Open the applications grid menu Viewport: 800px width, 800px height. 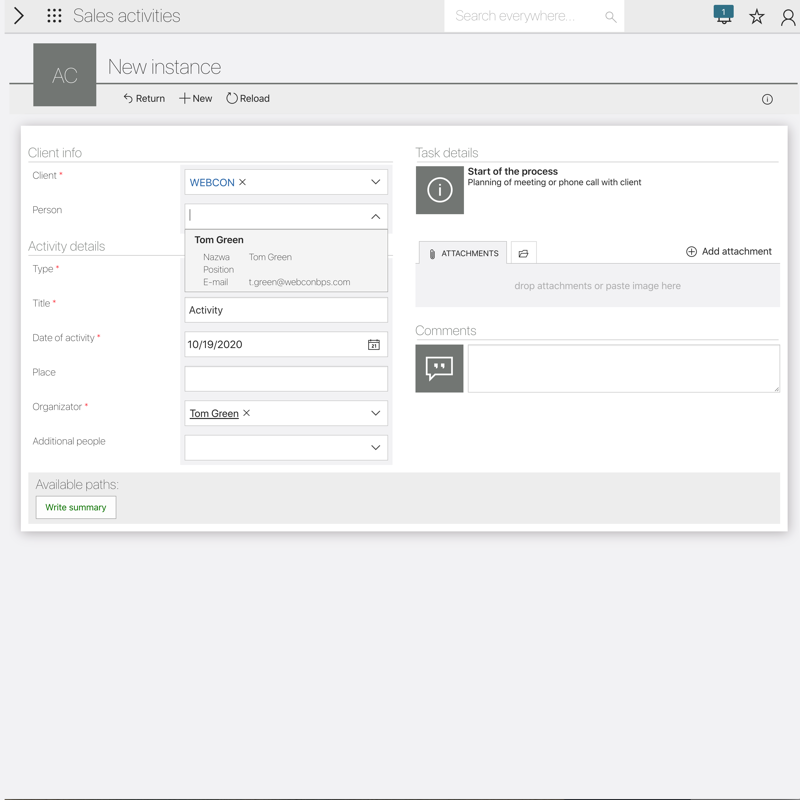pyautogui.click(x=54, y=16)
